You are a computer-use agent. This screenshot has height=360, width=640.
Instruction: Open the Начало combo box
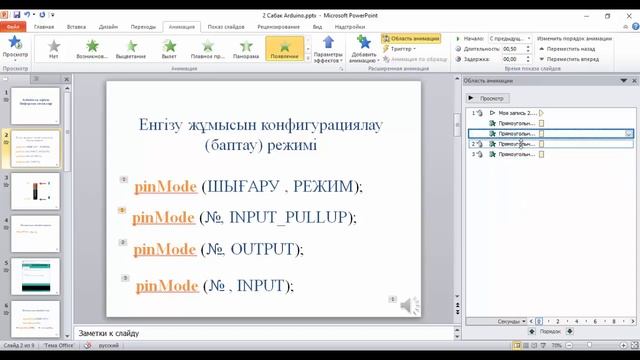(x=510, y=38)
